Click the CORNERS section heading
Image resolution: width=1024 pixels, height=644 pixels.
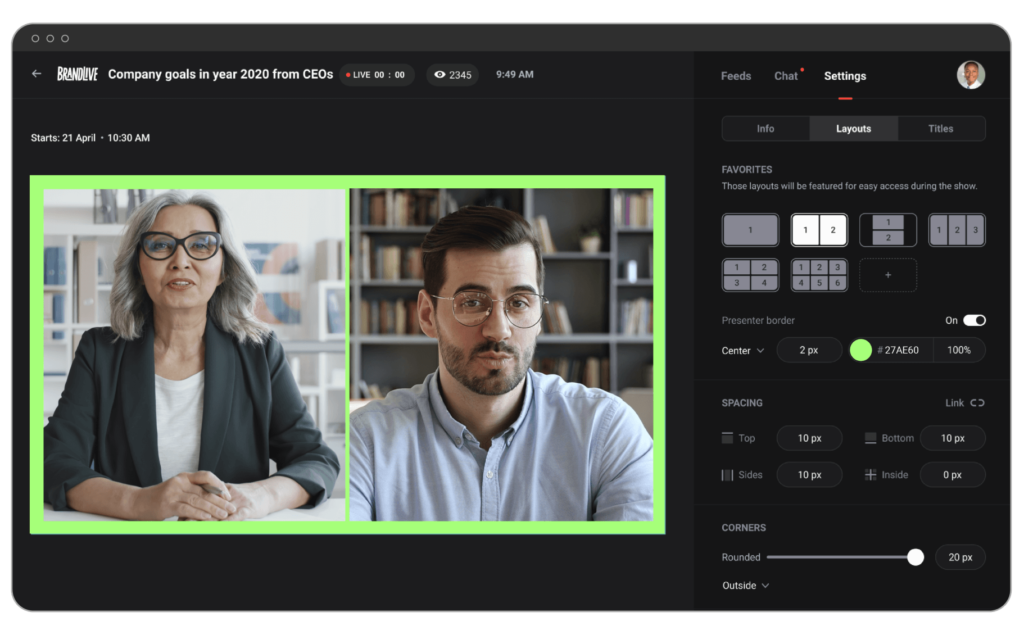click(744, 528)
